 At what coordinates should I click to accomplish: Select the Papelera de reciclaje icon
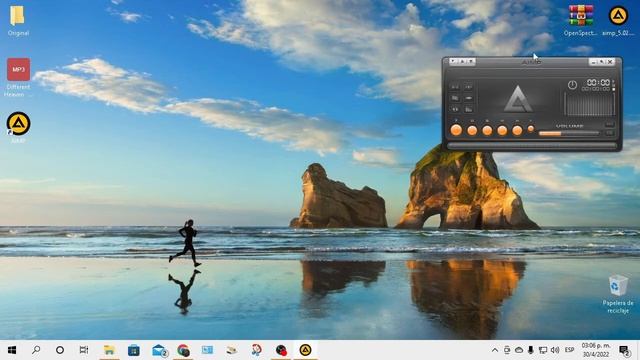[618, 294]
